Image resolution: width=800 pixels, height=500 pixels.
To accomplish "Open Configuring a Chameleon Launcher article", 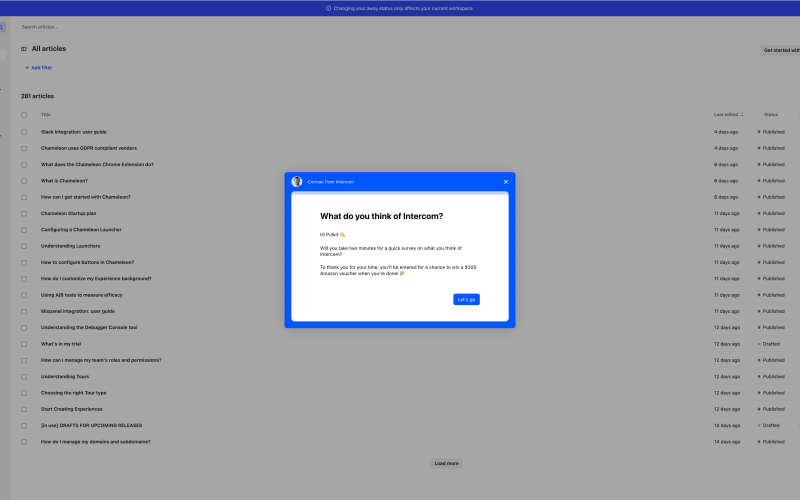I will click(81, 230).
